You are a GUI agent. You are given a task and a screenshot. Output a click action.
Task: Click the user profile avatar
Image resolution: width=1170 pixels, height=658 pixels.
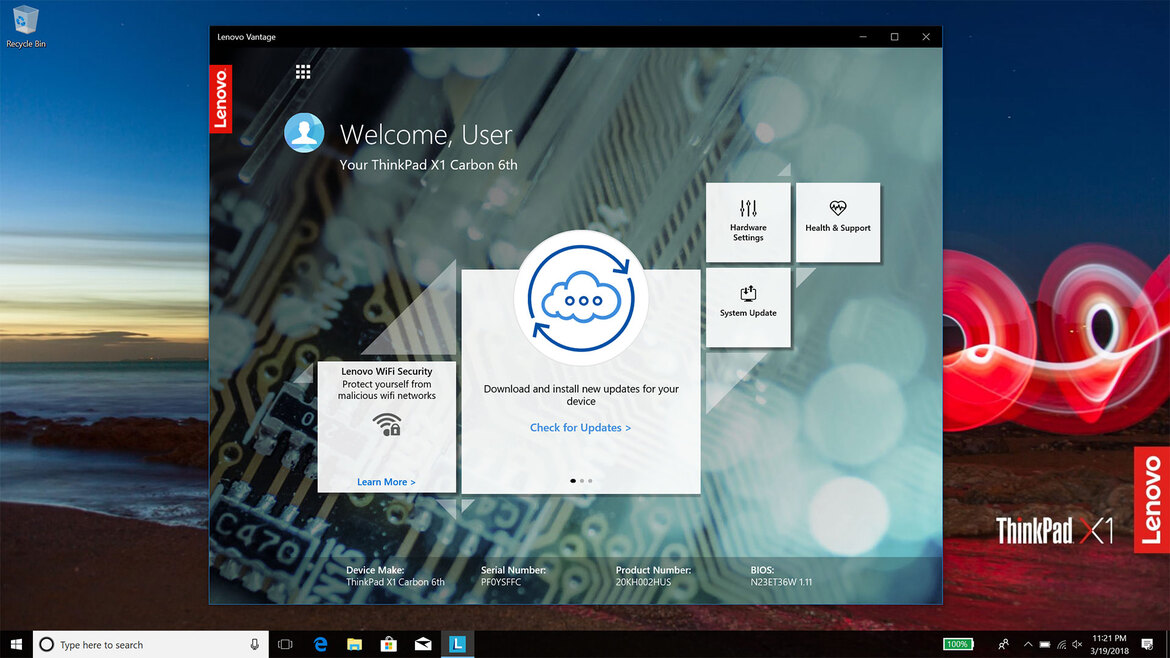point(304,133)
